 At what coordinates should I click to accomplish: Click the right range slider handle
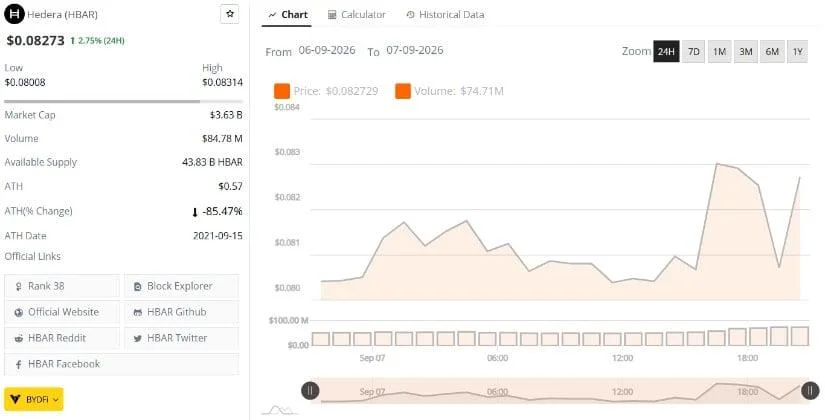[810, 391]
